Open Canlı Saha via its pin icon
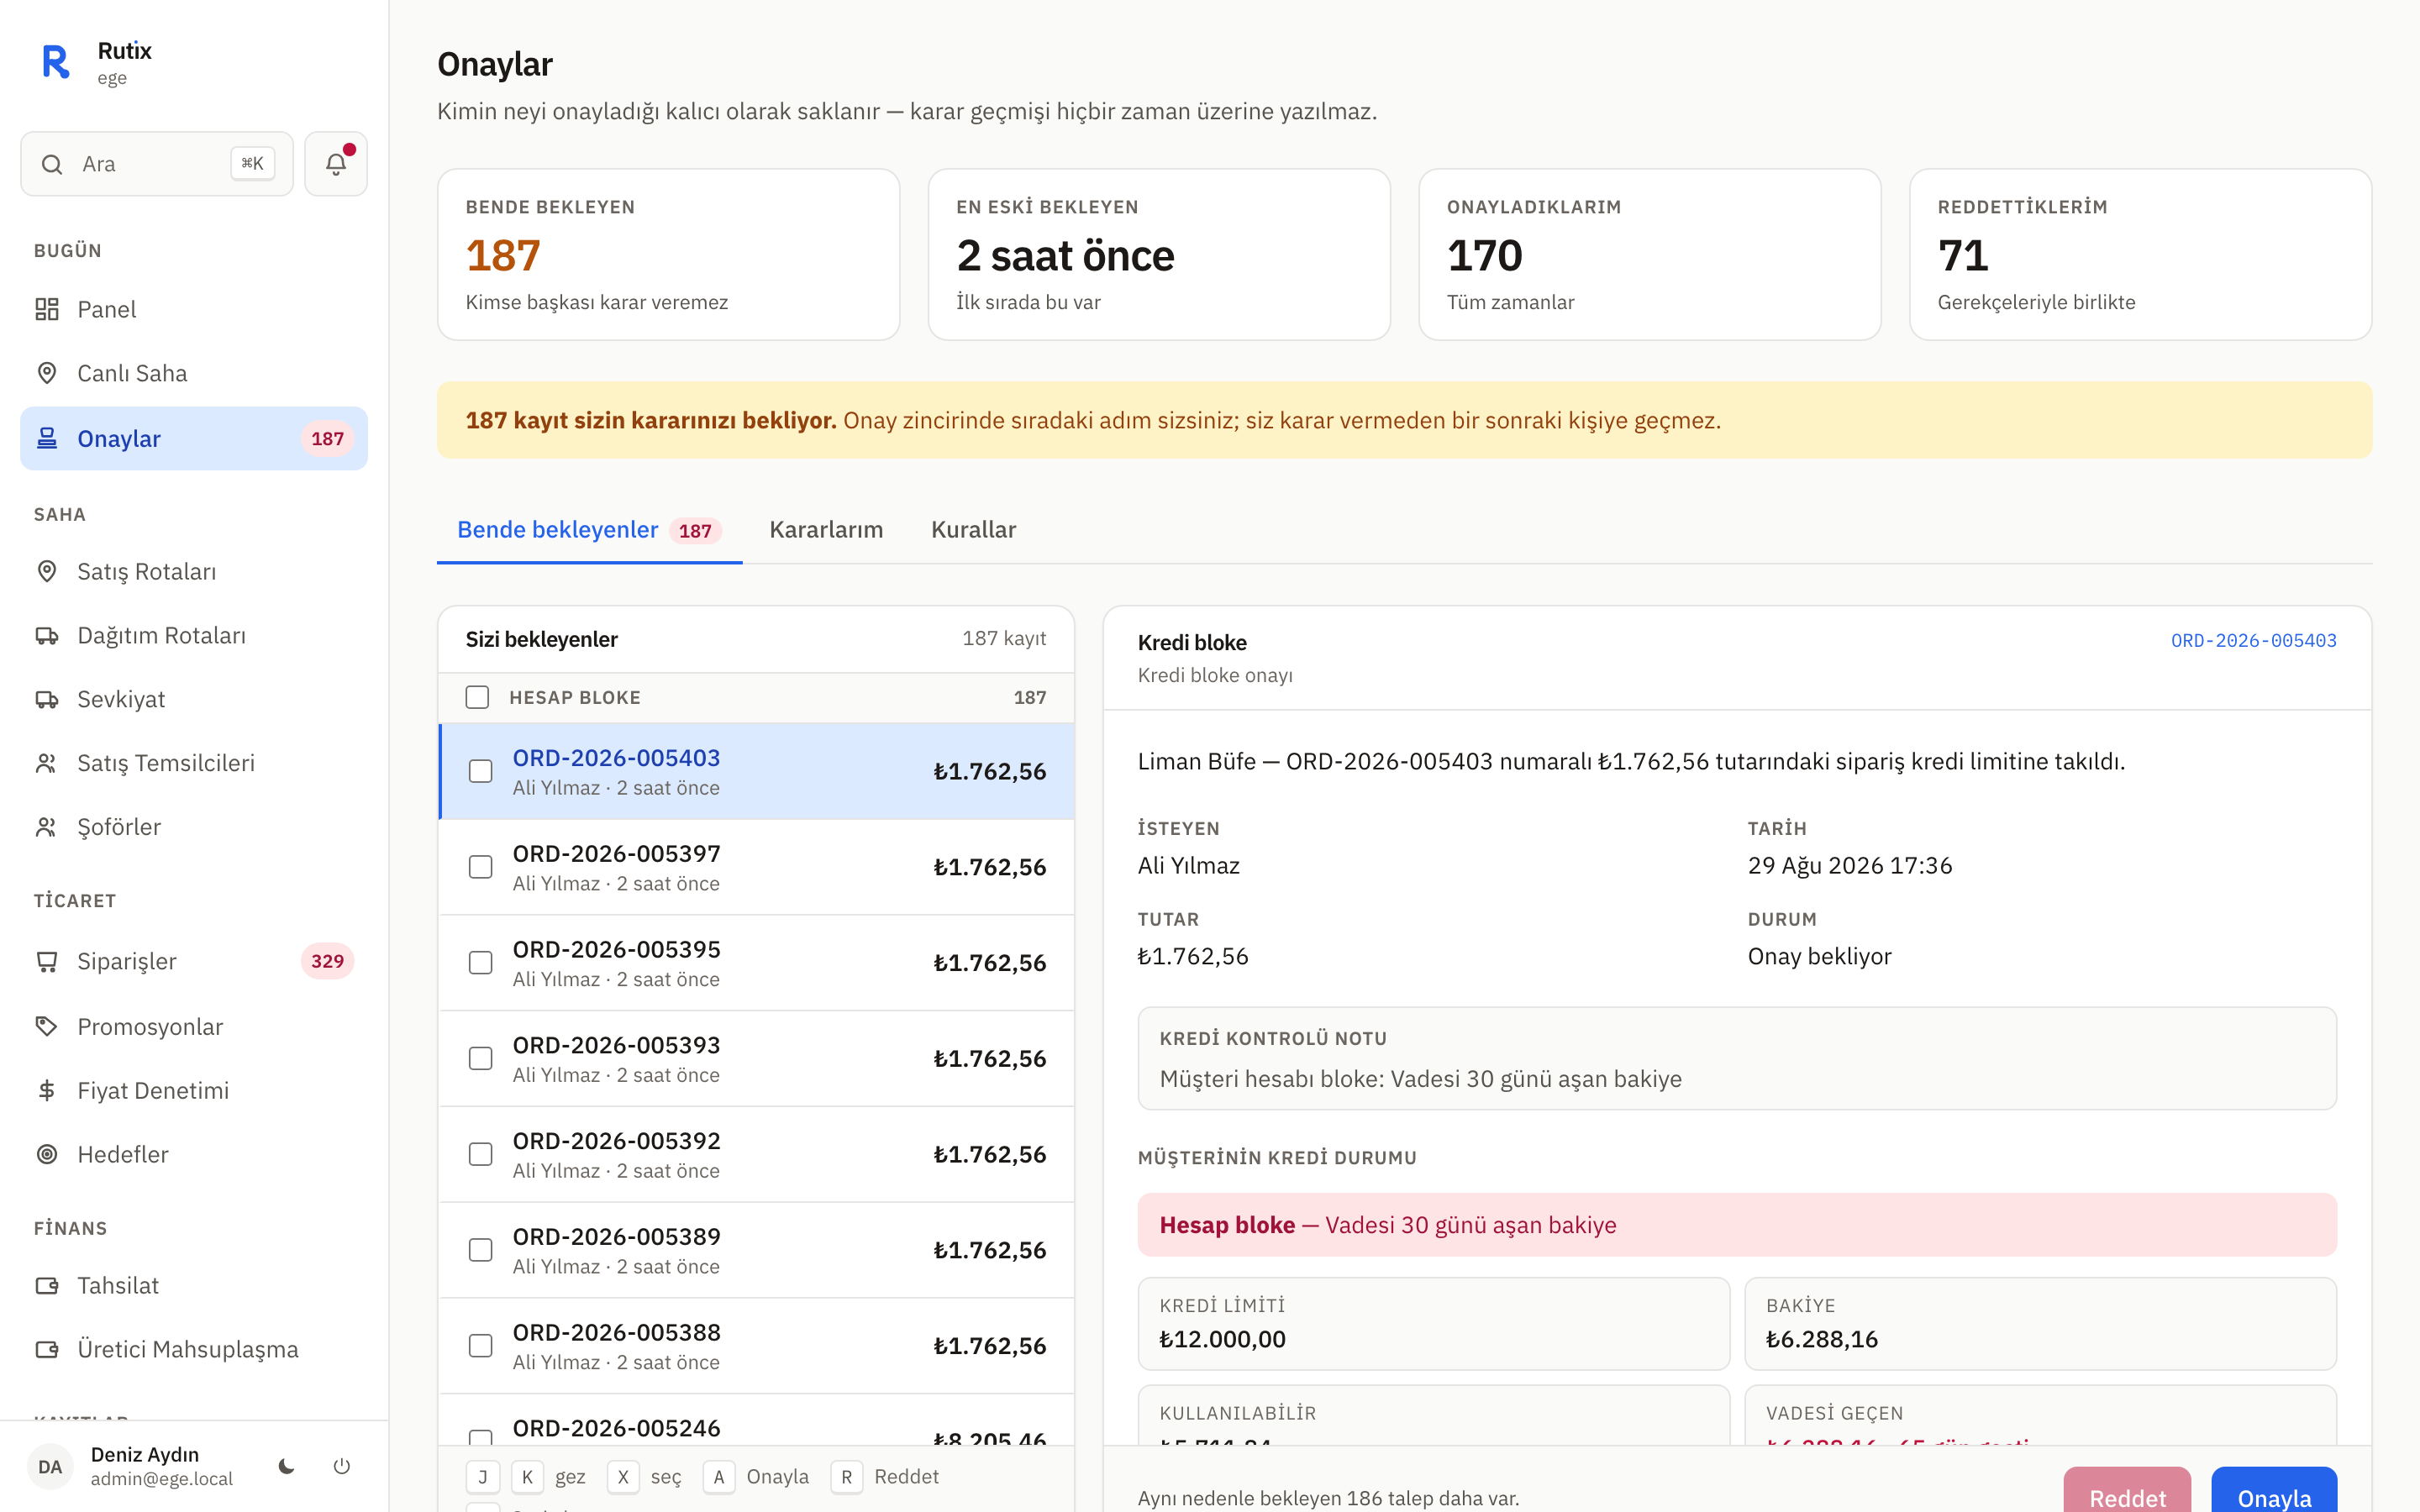This screenshot has height=1512, width=2420. [x=47, y=373]
